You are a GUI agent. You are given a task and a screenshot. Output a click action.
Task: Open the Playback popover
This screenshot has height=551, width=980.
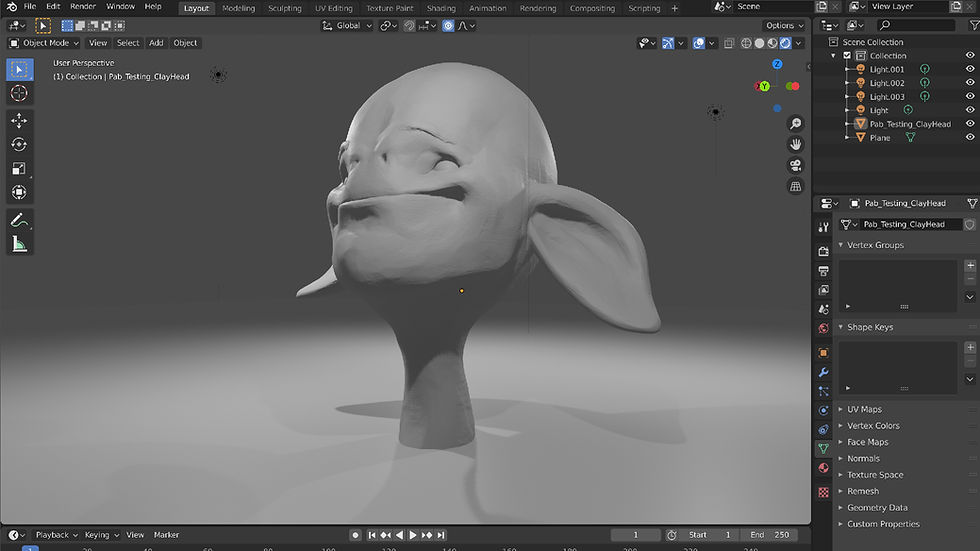click(56, 535)
